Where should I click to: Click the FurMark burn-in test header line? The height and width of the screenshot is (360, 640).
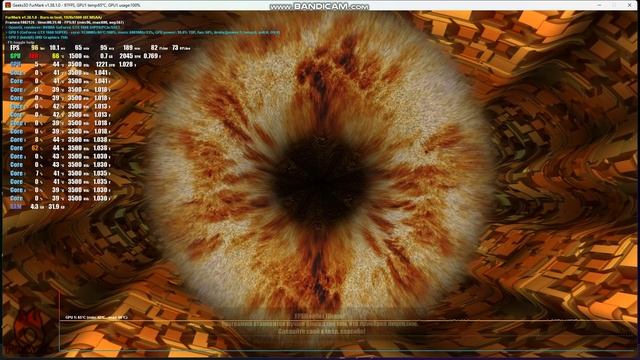point(53,18)
